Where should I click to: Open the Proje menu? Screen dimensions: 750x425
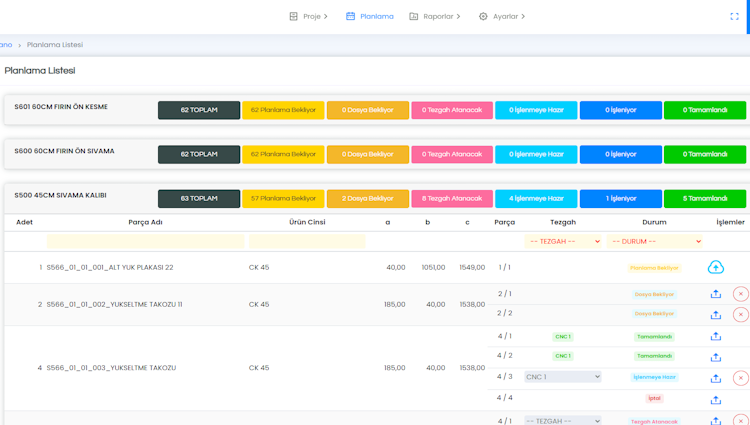(x=309, y=16)
